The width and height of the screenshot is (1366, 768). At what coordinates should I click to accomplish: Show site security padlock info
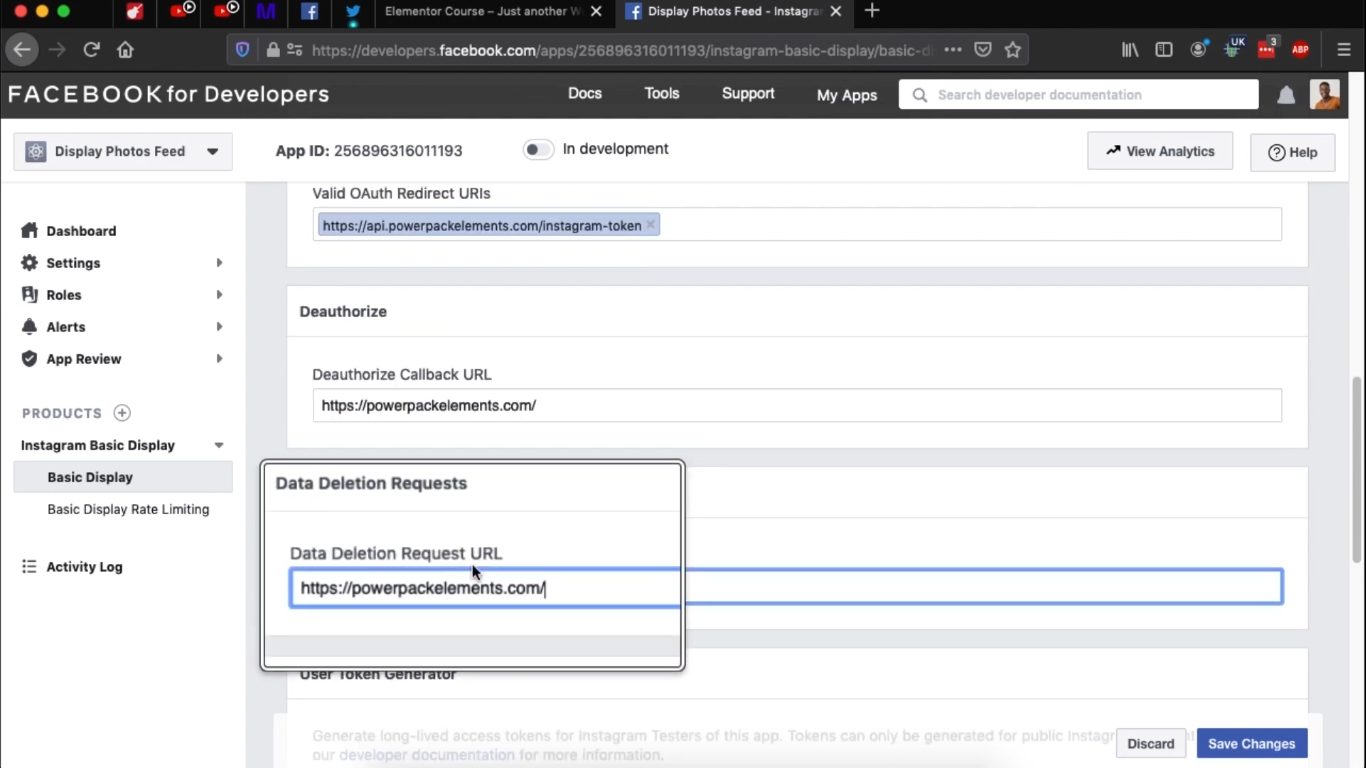(273, 49)
